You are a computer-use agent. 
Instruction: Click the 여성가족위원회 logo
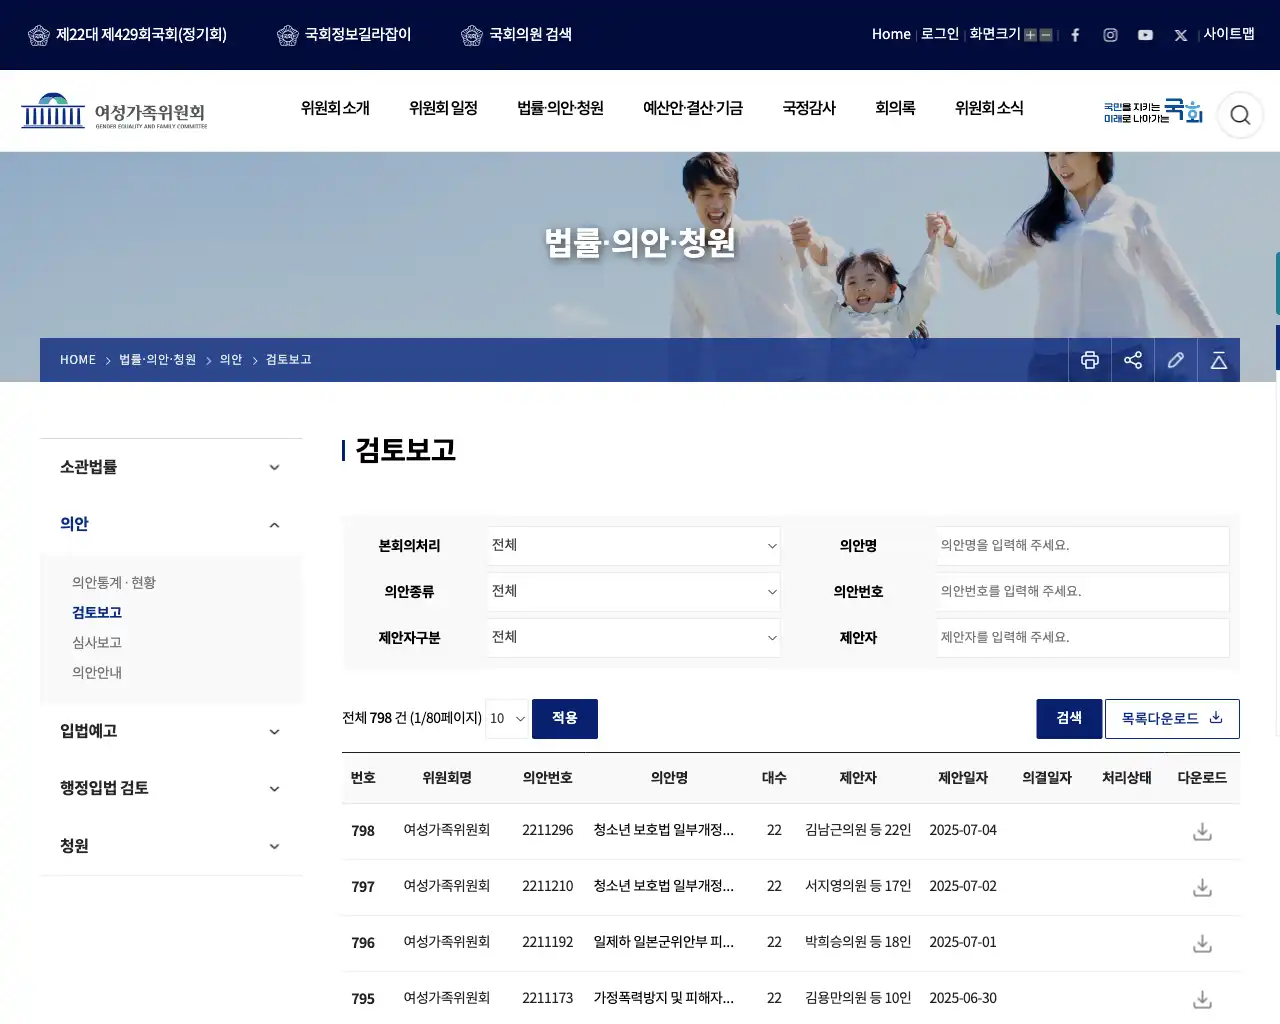click(x=114, y=111)
